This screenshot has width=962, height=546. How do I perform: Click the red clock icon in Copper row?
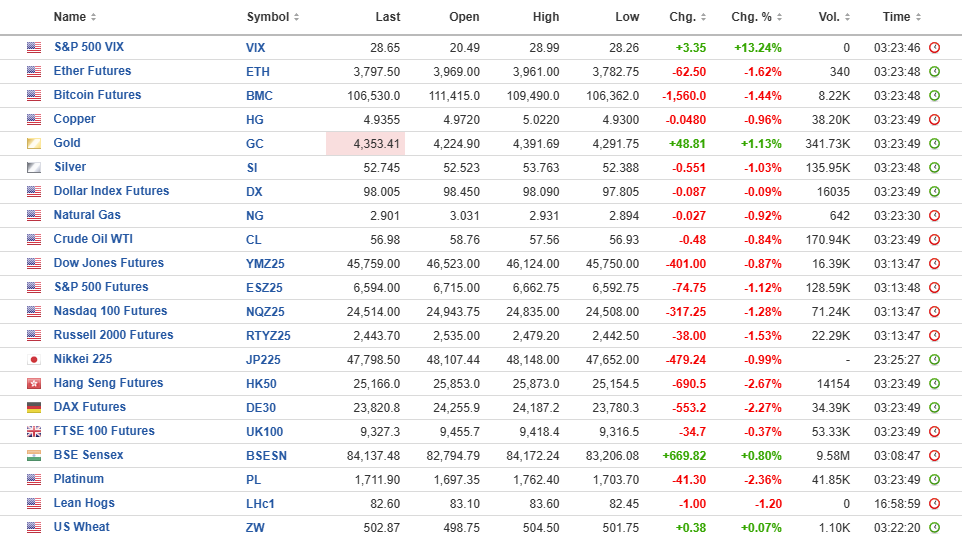pyautogui.click(x=934, y=119)
